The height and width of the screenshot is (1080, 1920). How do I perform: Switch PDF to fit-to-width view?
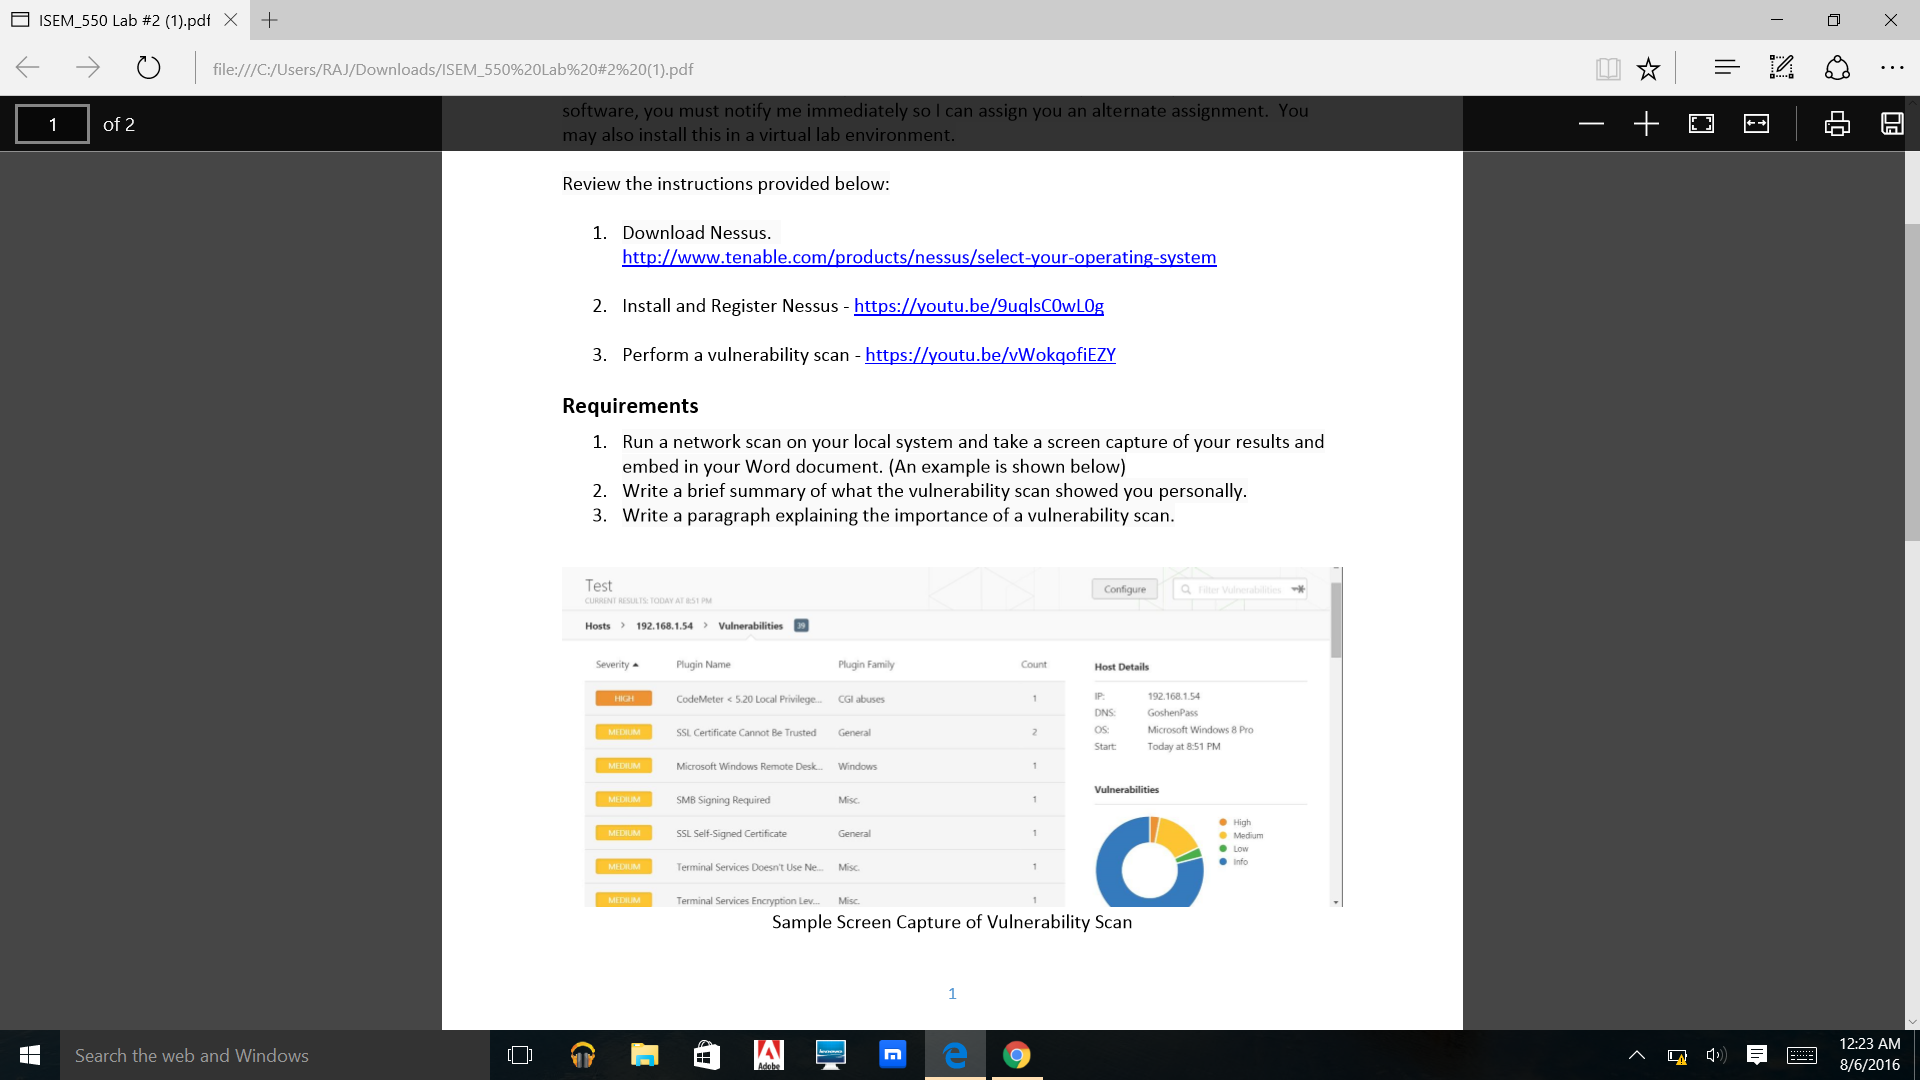pyautogui.click(x=1756, y=124)
